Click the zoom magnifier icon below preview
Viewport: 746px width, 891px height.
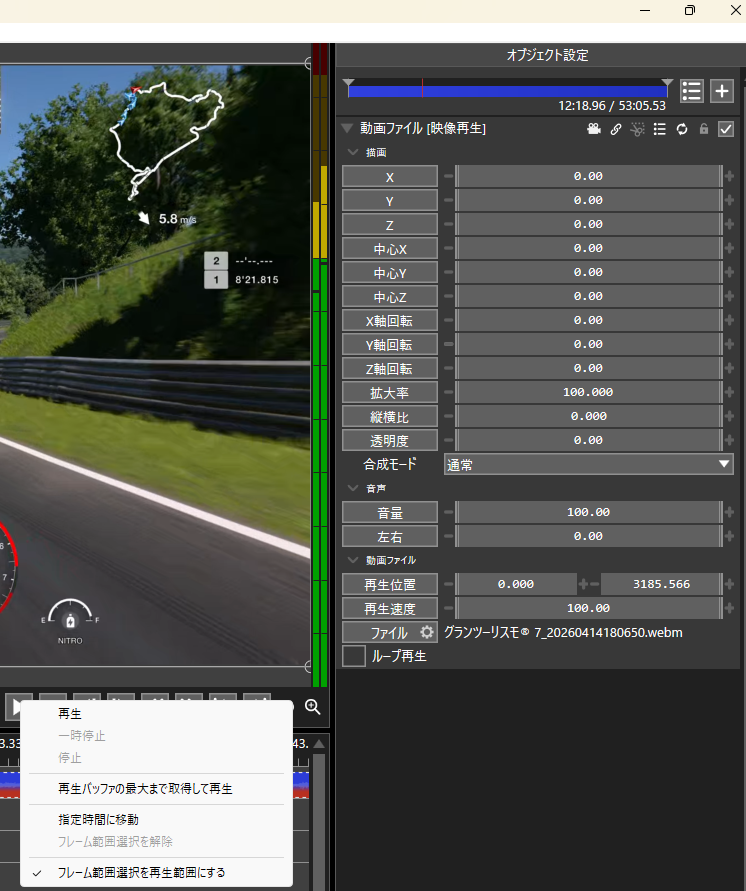pyautogui.click(x=312, y=706)
